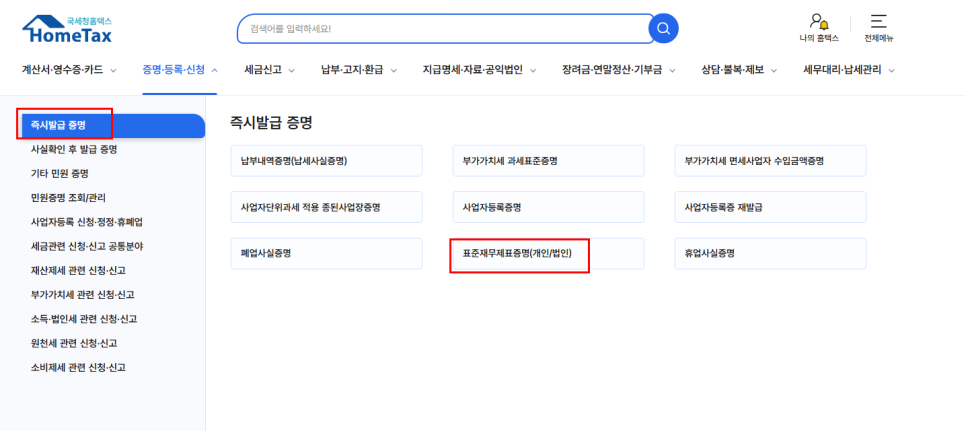Open the 납부·고지·환급 menu
Viewport: 966px width, 431px height.
(359, 70)
